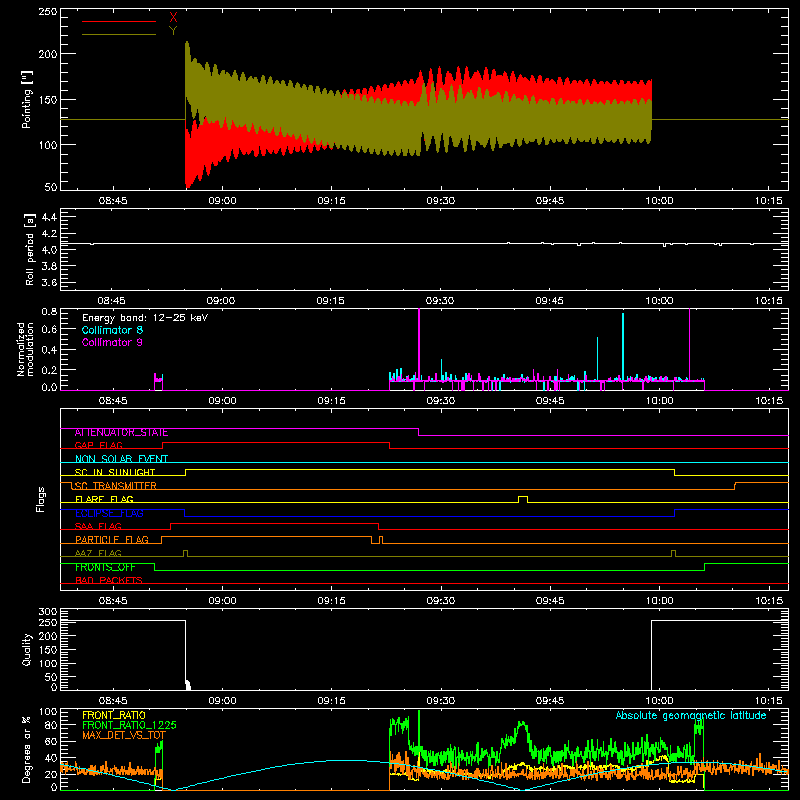Image resolution: width=800 pixels, height=800 pixels.
Task: Click the Degrees or % axis title
Action: pos(27,749)
